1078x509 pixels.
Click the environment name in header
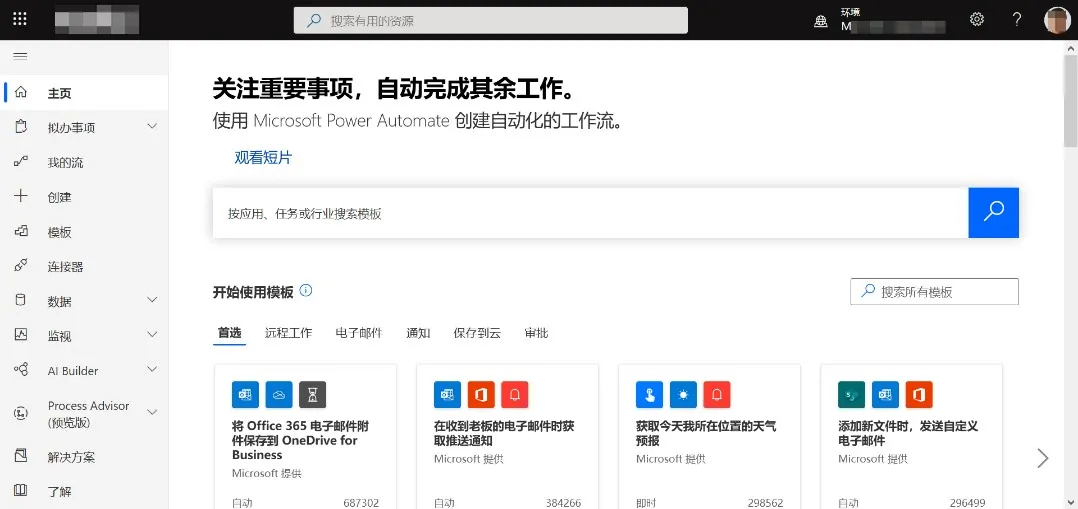click(x=893, y=27)
